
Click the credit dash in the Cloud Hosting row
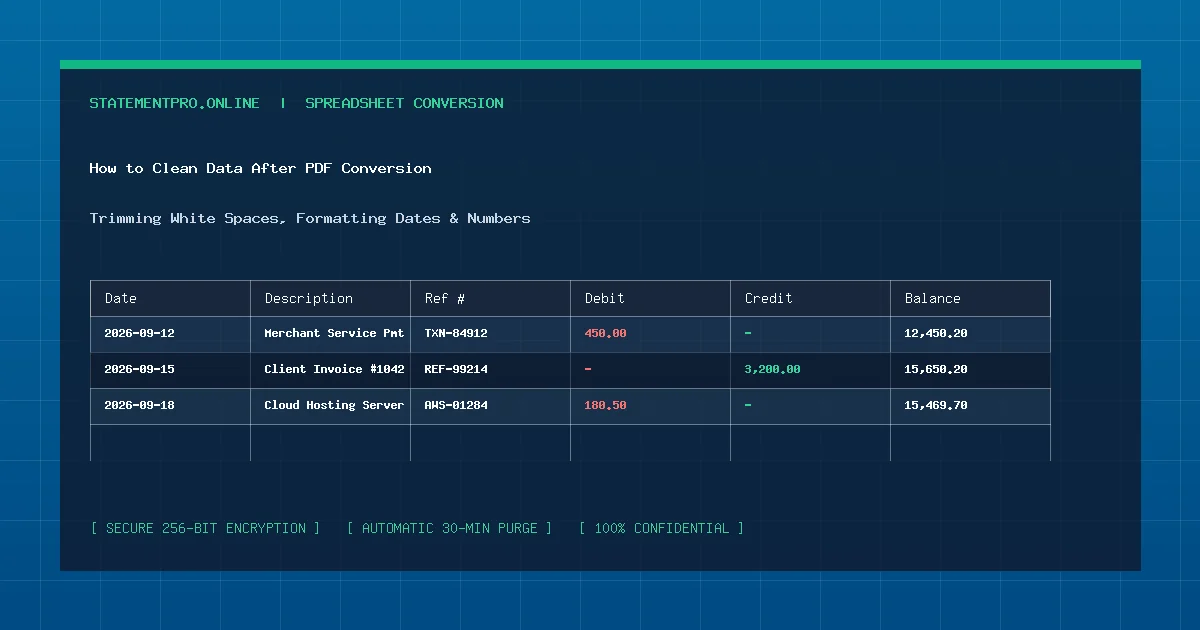(x=748, y=405)
